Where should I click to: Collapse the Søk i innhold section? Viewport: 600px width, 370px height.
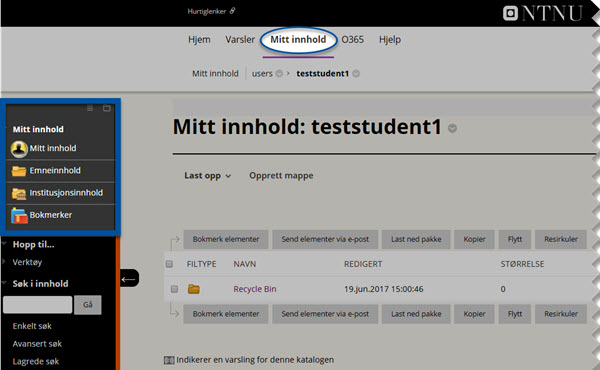tap(5, 283)
